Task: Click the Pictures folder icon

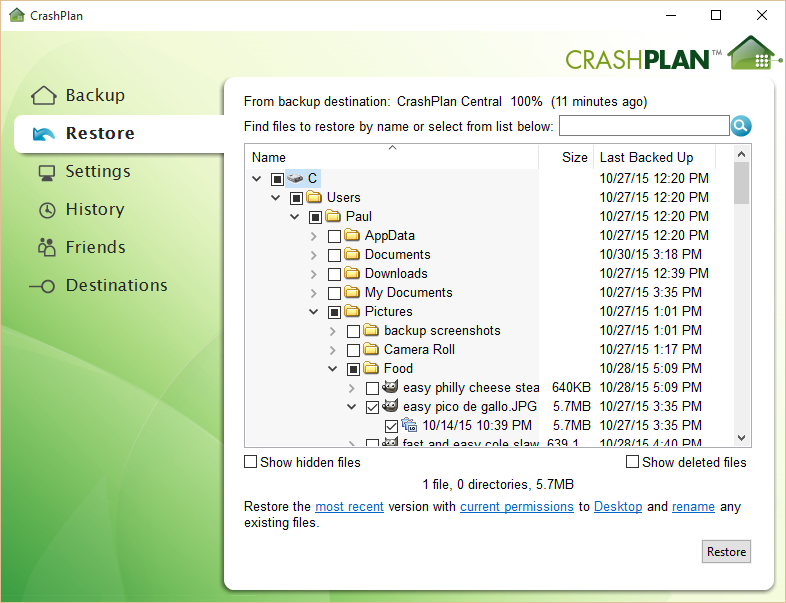Action: 352,311
